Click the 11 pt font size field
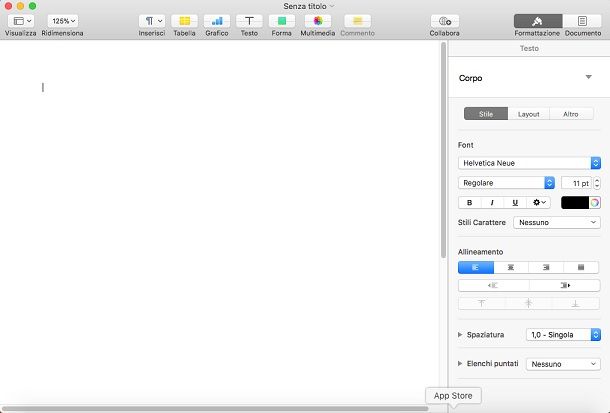 click(577, 183)
